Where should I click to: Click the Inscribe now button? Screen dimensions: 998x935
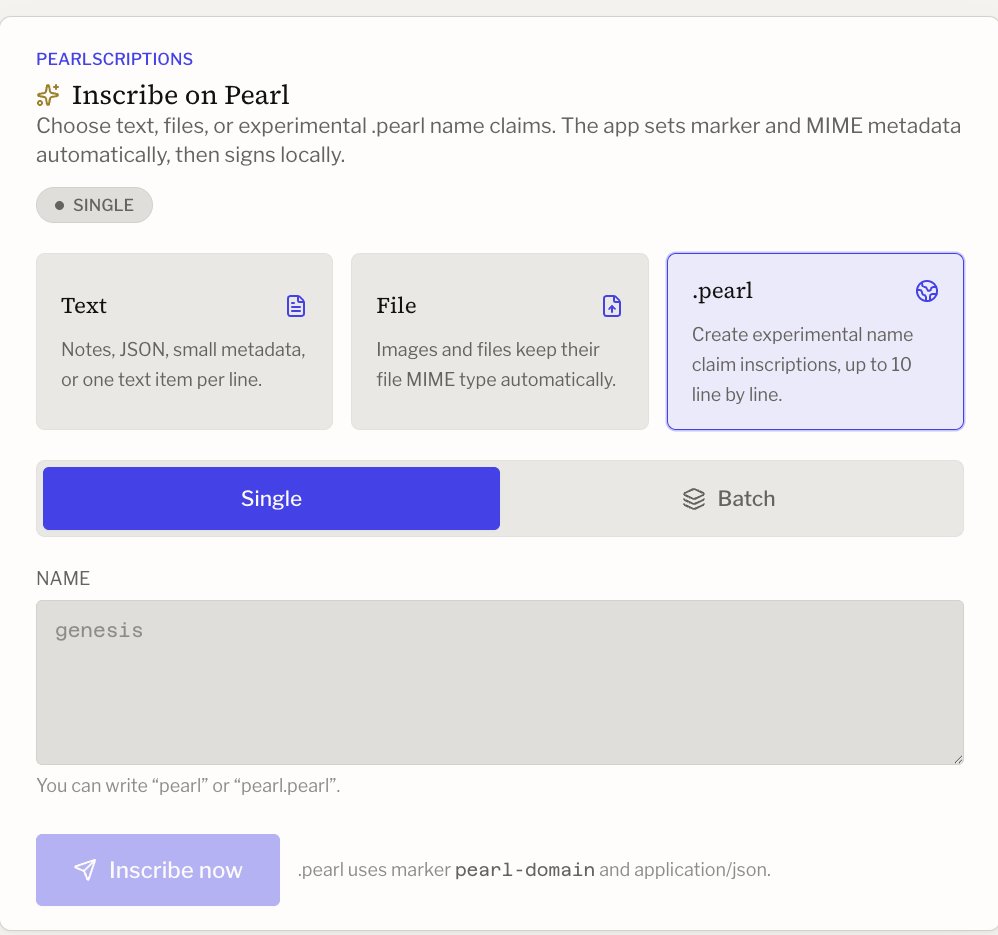pyautogui.click(x=158, y=869)
